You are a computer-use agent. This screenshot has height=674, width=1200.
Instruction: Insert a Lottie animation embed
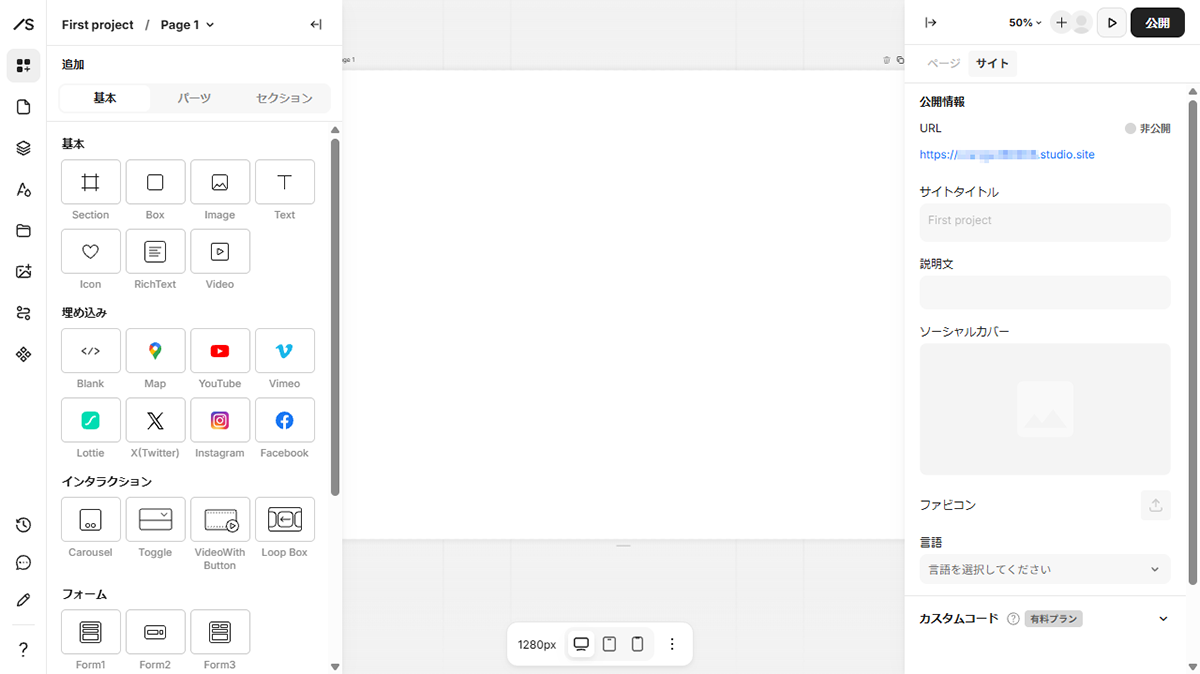(91, 421)
